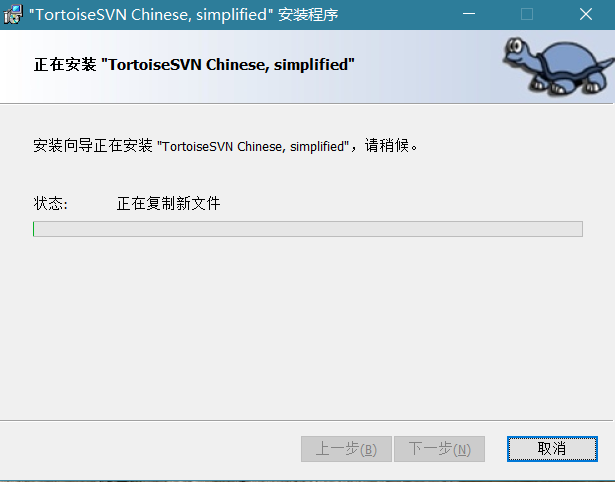Image resolution: width=615 pixels, height=482 pixels.
Task: Click the TortoiseSVN turtle mascot logo
Action: 558,66
